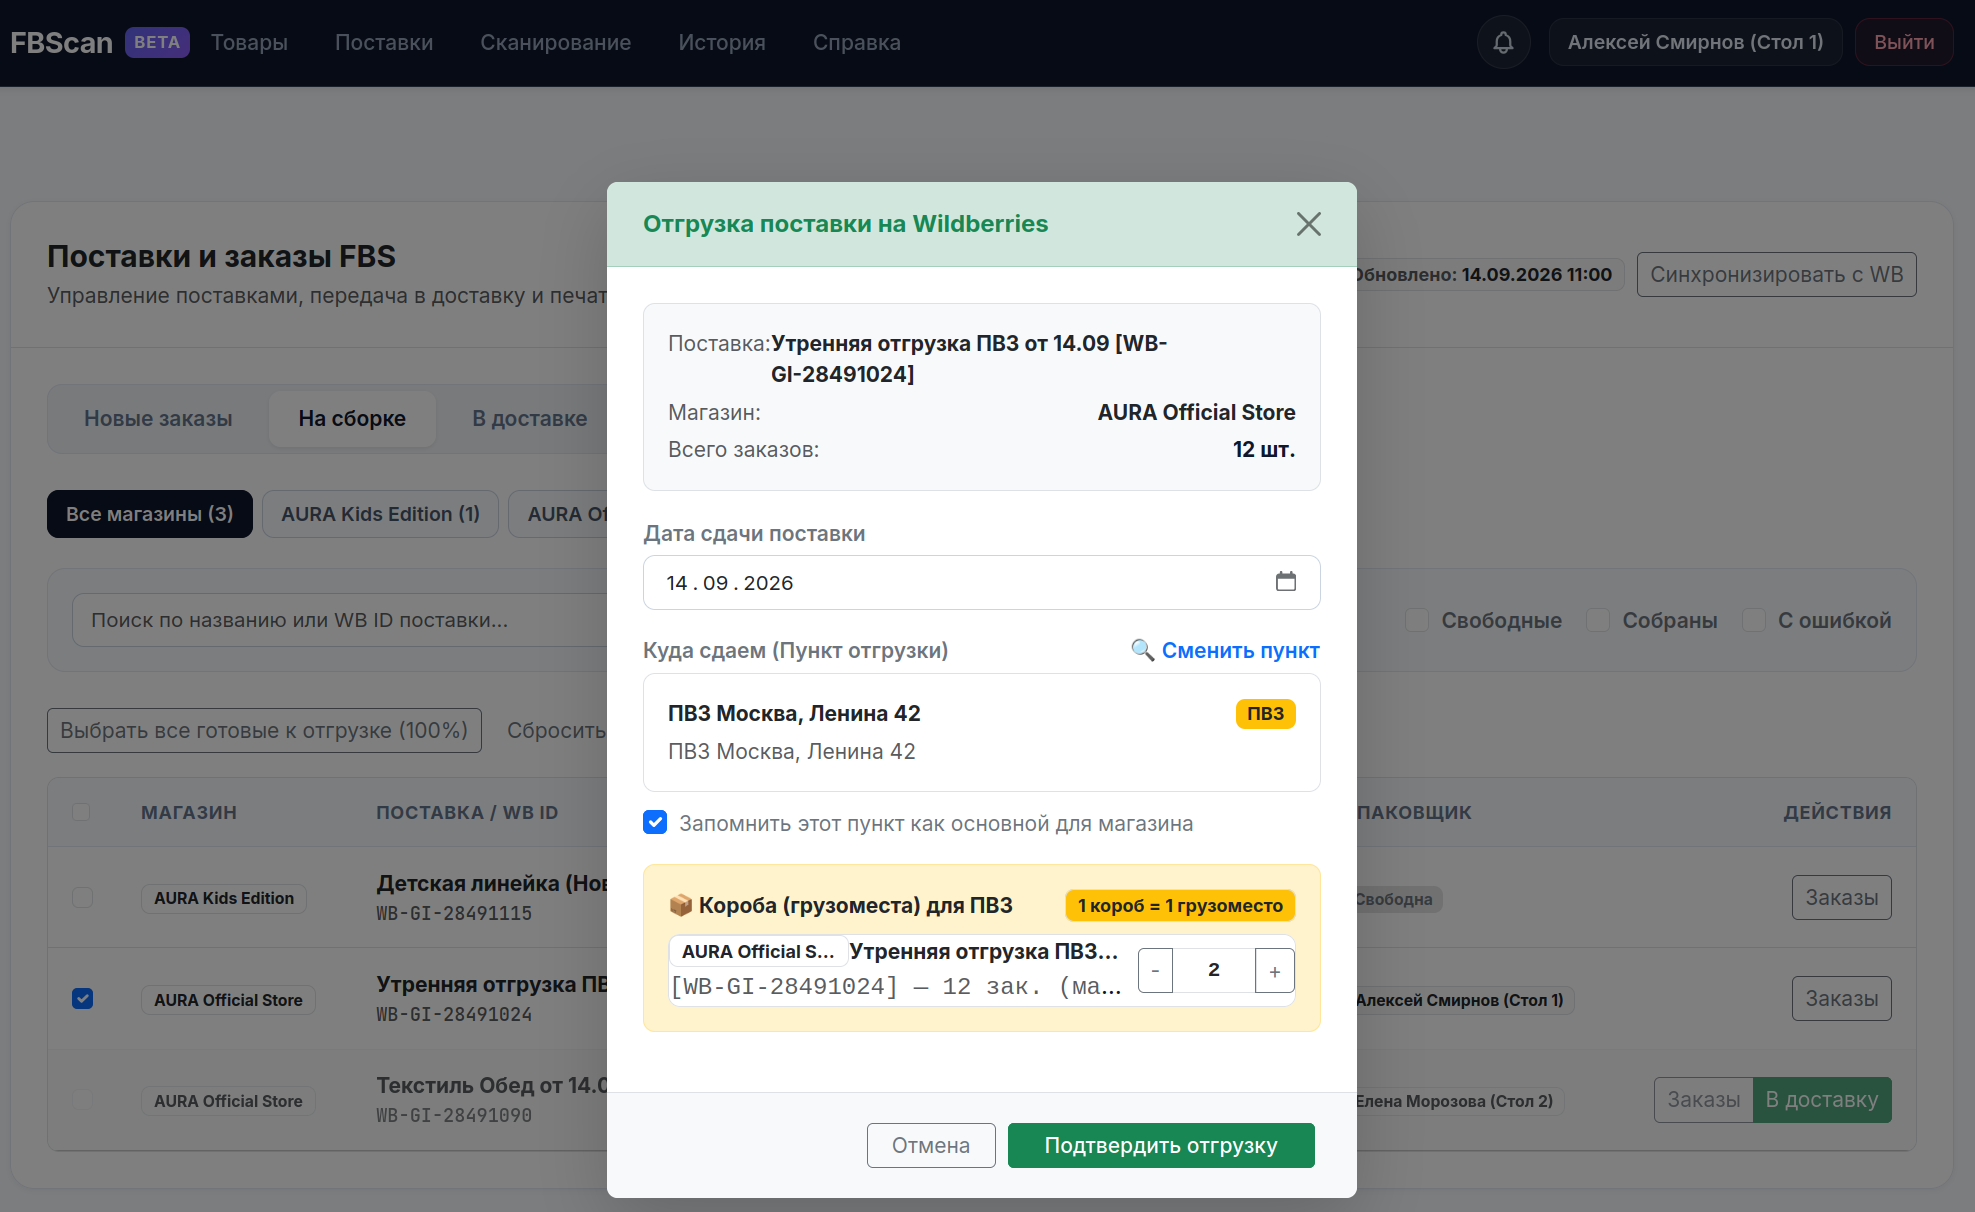Viewport: 1975px width, 1212px height.
Task: Click Синхронизировать с WB button
Action: (1776, 274)
